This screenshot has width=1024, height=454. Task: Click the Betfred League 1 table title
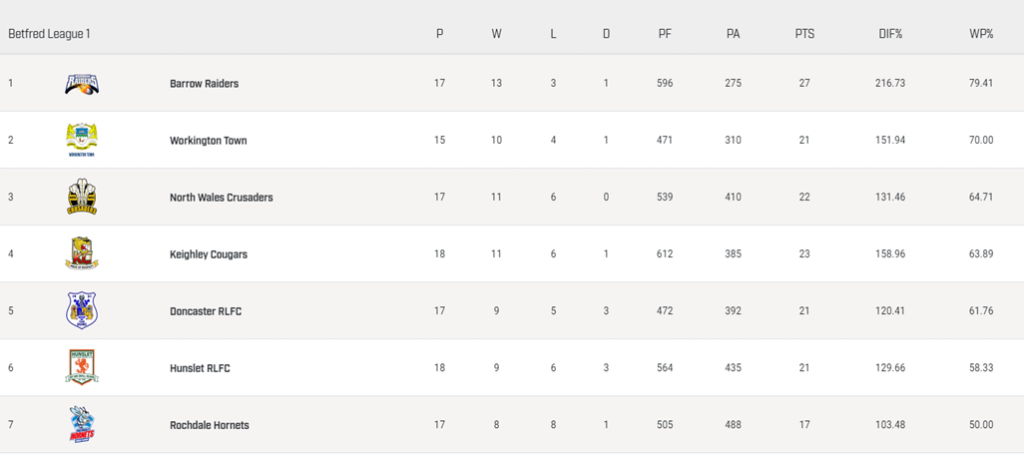pos(49,33)
